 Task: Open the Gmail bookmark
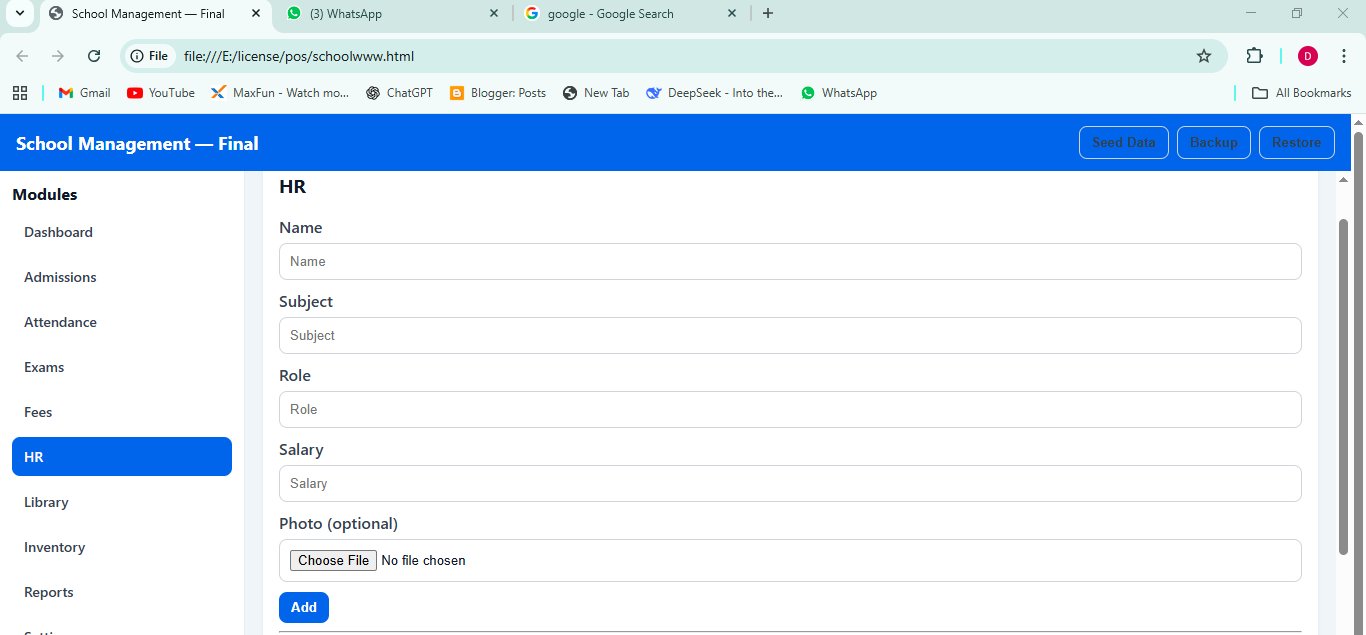coord(85,93)
